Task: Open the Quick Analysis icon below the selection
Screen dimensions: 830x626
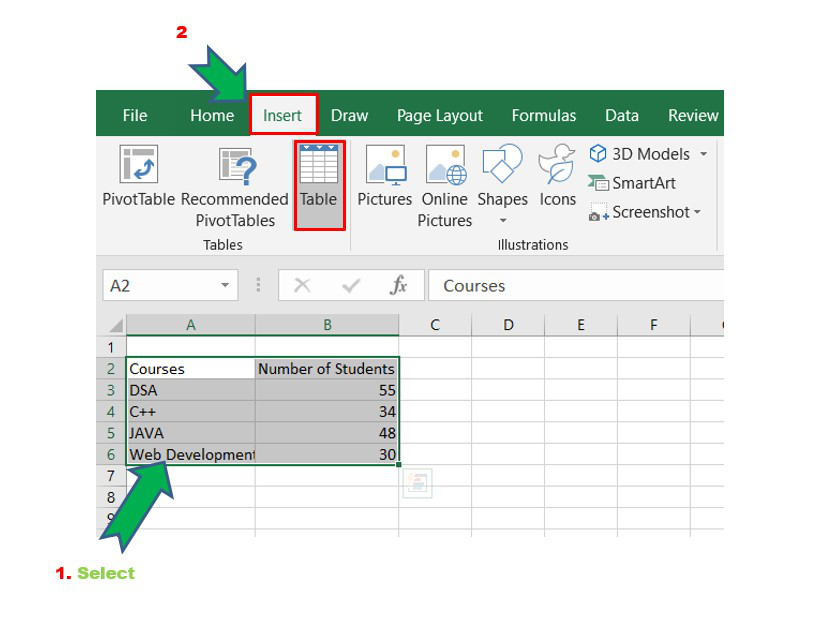Action: 418,483
